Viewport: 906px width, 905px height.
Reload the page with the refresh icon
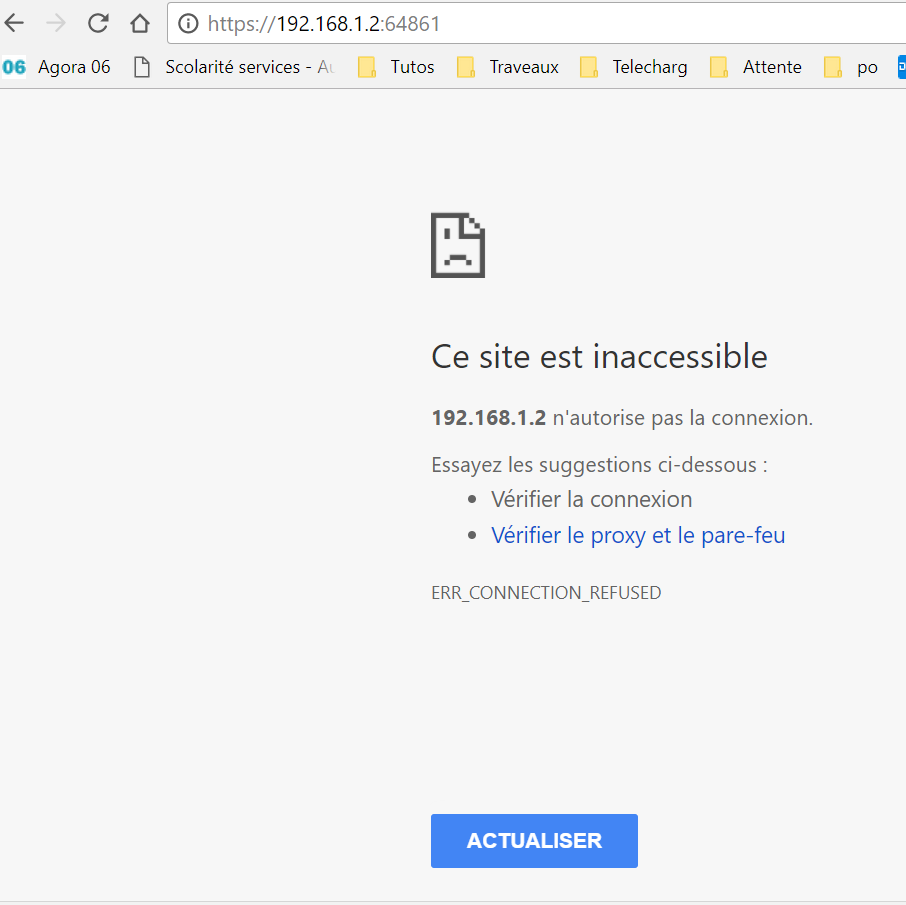pyautogui.click(x=98, y=24)
